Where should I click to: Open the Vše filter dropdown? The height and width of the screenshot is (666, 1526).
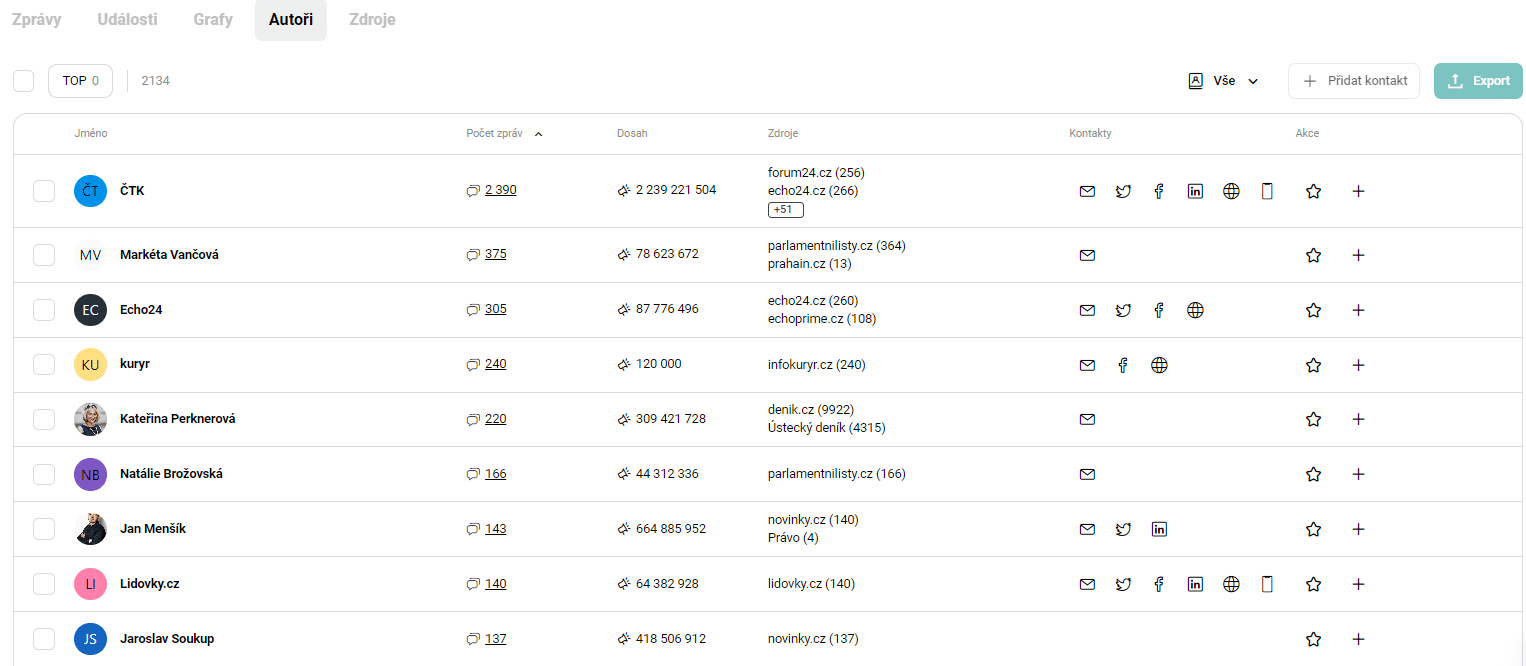coord(1222,81)
